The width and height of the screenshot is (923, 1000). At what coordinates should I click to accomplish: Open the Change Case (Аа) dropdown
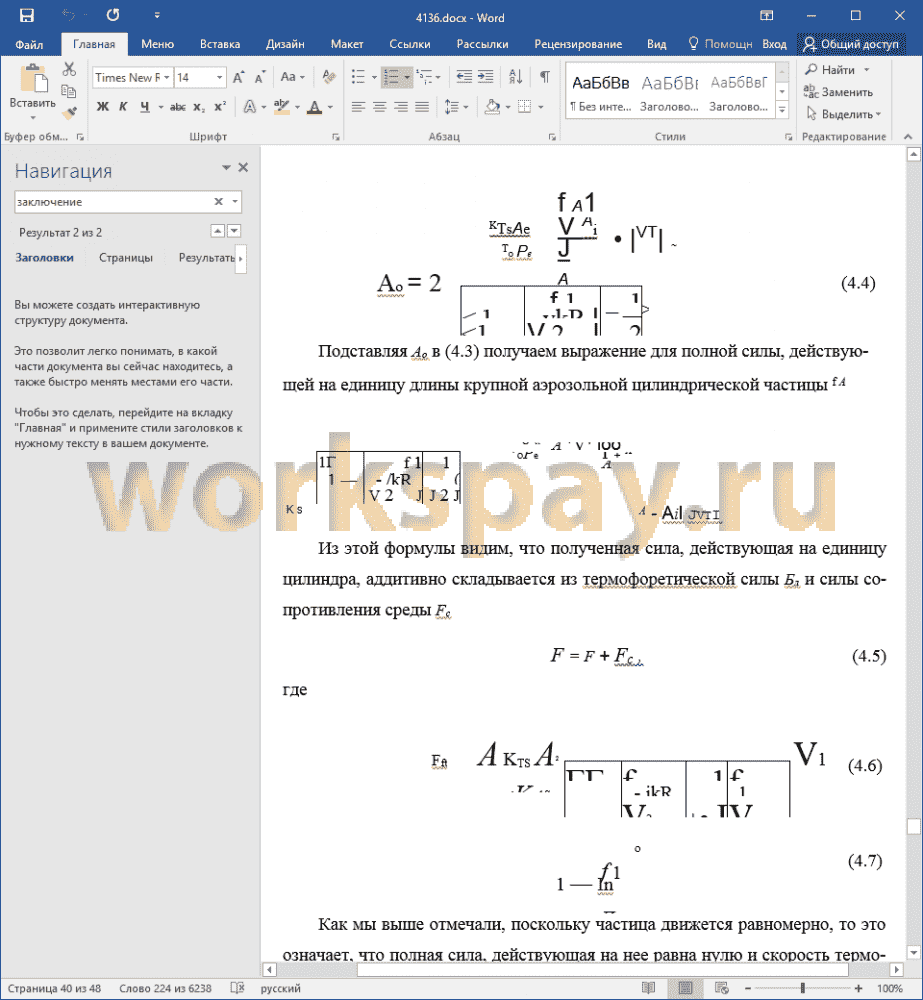click(x=292, y=78)
